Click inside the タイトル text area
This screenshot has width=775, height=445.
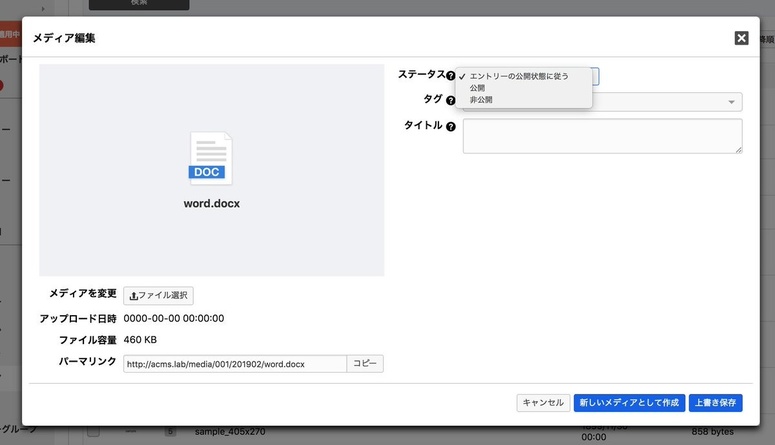coord(600,136)
